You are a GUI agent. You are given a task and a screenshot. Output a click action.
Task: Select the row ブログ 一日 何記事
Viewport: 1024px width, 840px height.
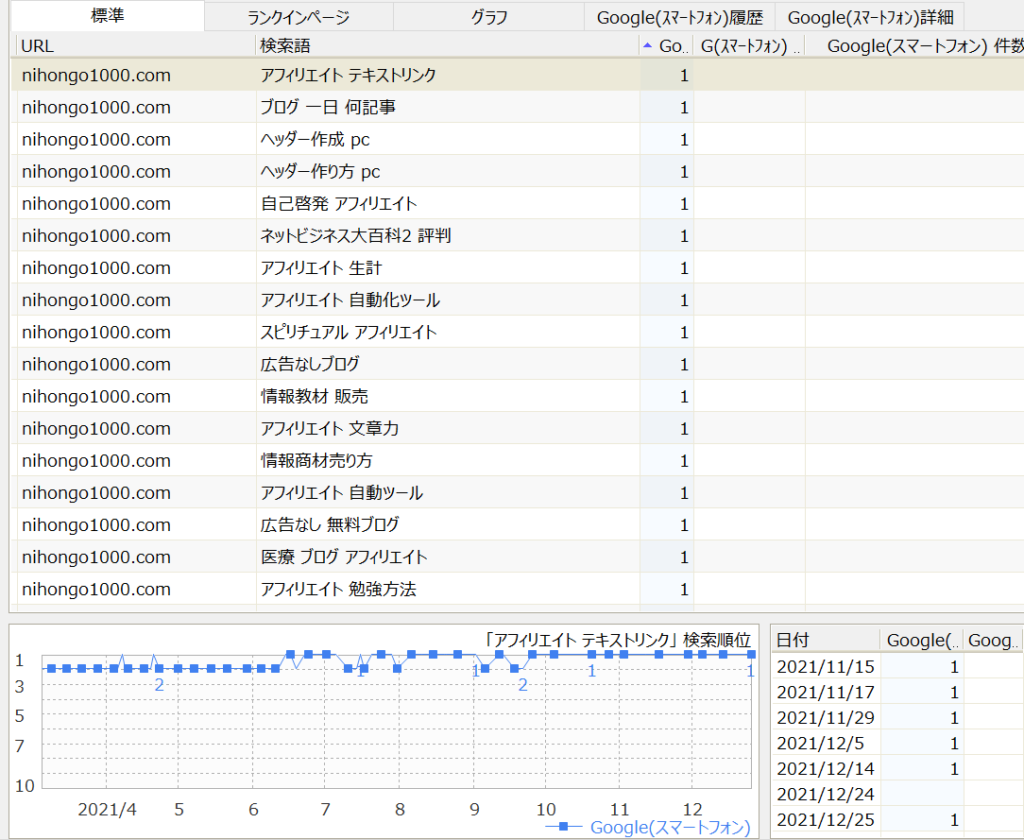(517, 107)
